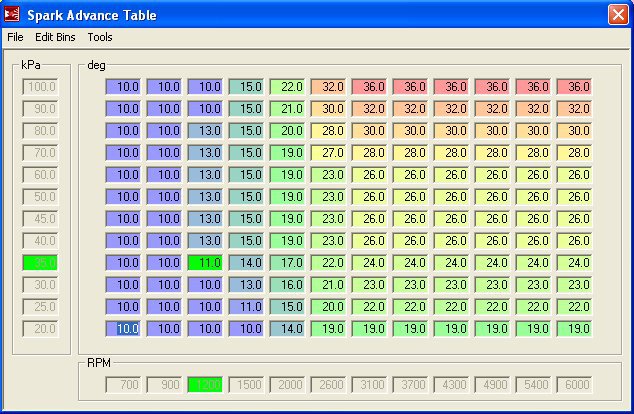Image resolution: width=634 pixels, height=414 pixels.
Task: Click the cell with value 27.0
Action: pos(330,152)
